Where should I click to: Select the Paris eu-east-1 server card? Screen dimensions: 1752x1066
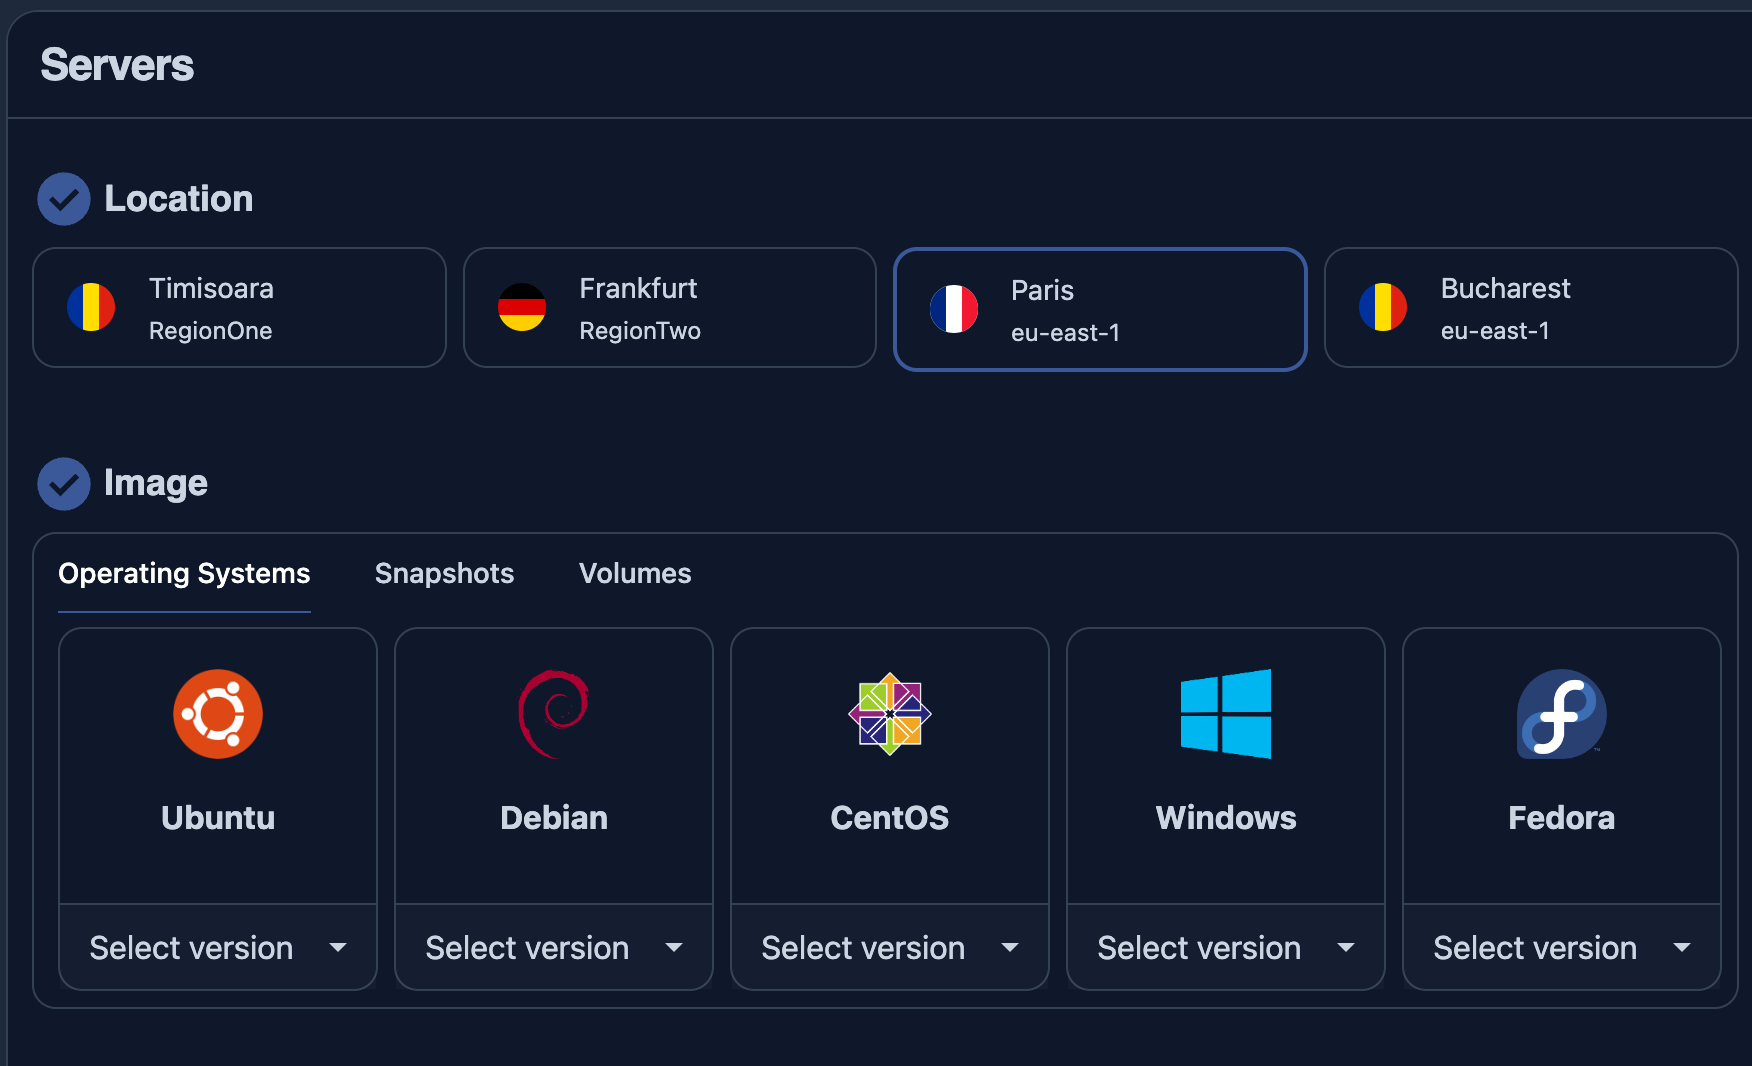click(1100, 309)
